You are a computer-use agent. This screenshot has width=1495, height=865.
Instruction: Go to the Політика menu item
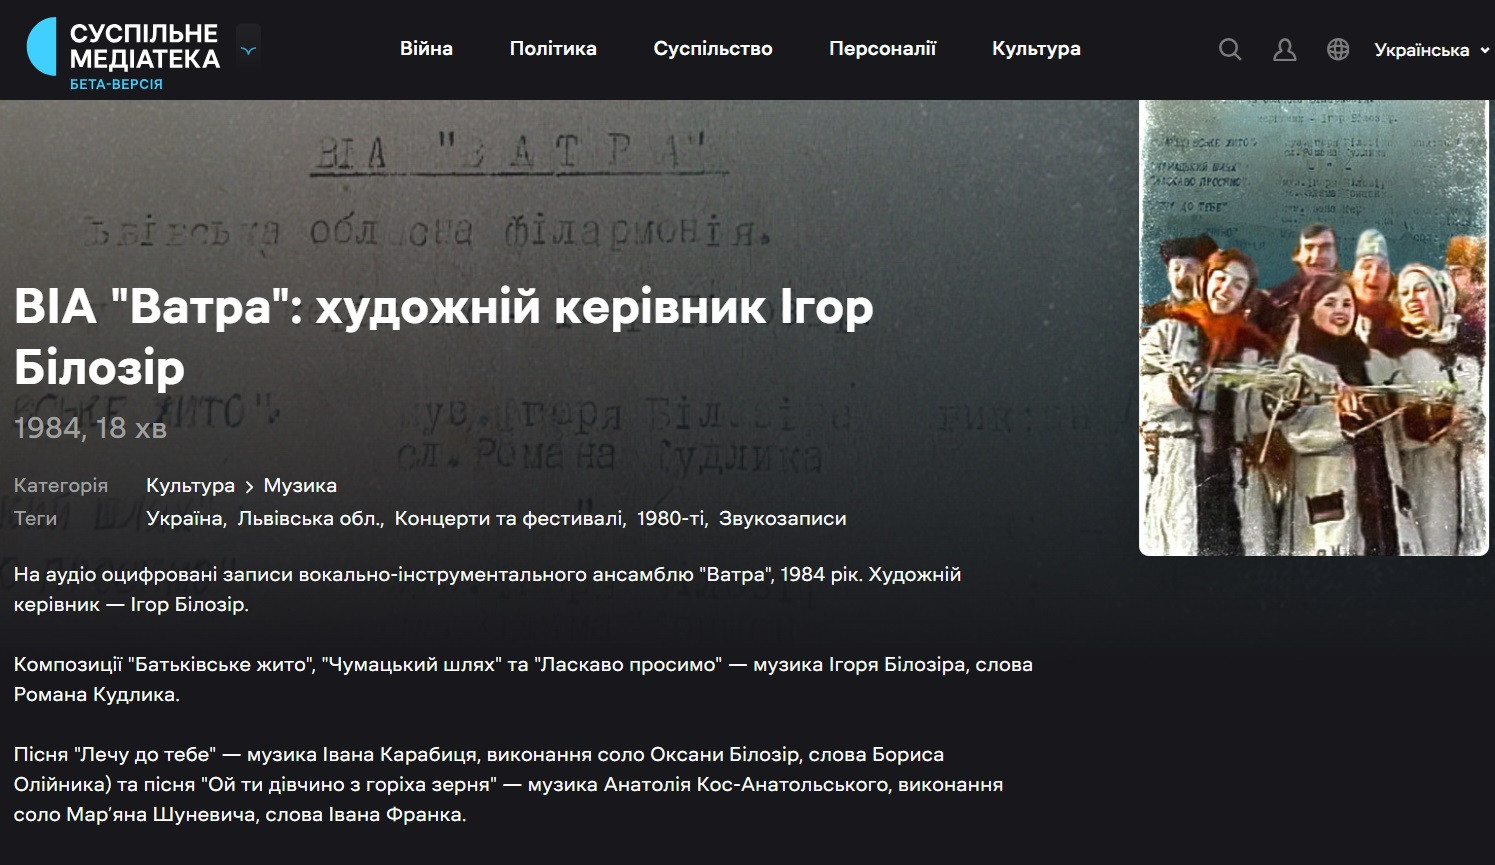pos(553,49)
